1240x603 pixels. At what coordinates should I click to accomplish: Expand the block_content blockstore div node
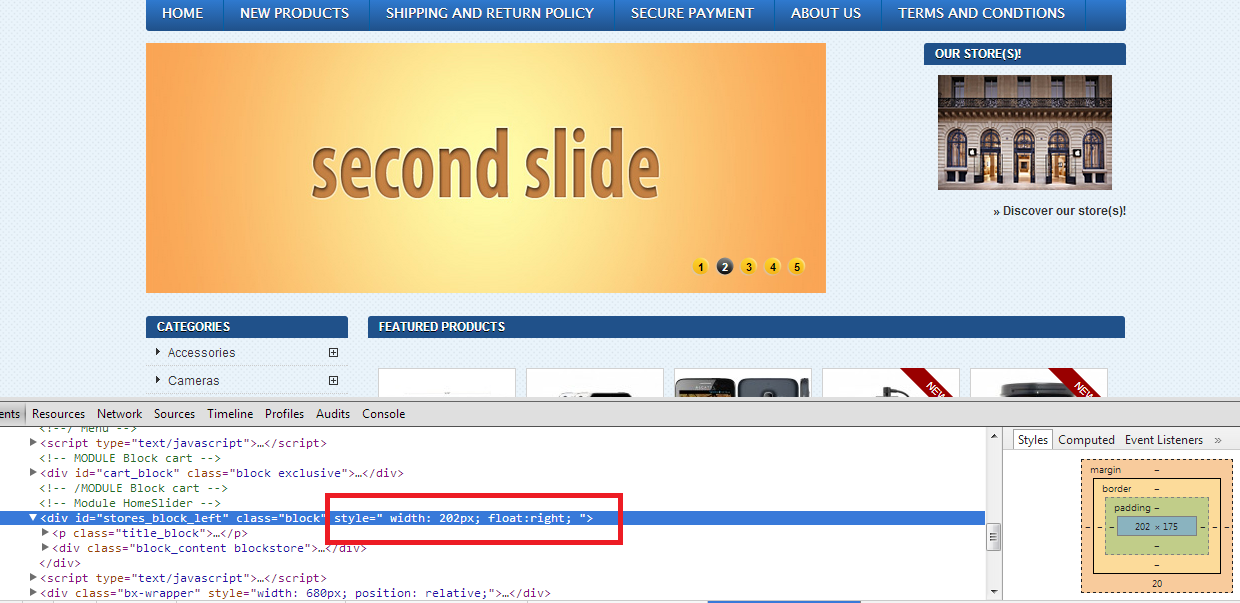[45, 548]
